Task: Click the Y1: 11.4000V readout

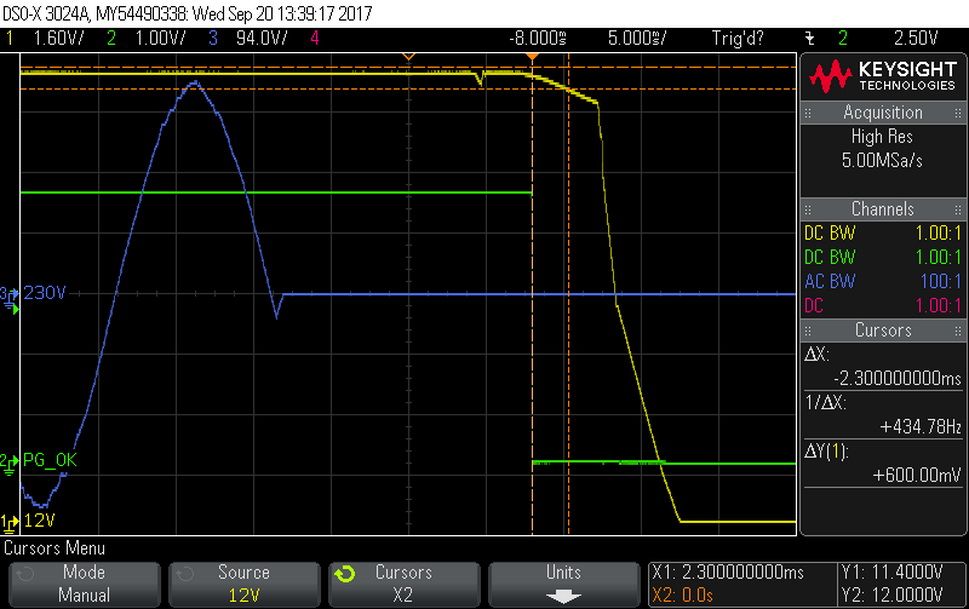Action: [x=891, y=573]
